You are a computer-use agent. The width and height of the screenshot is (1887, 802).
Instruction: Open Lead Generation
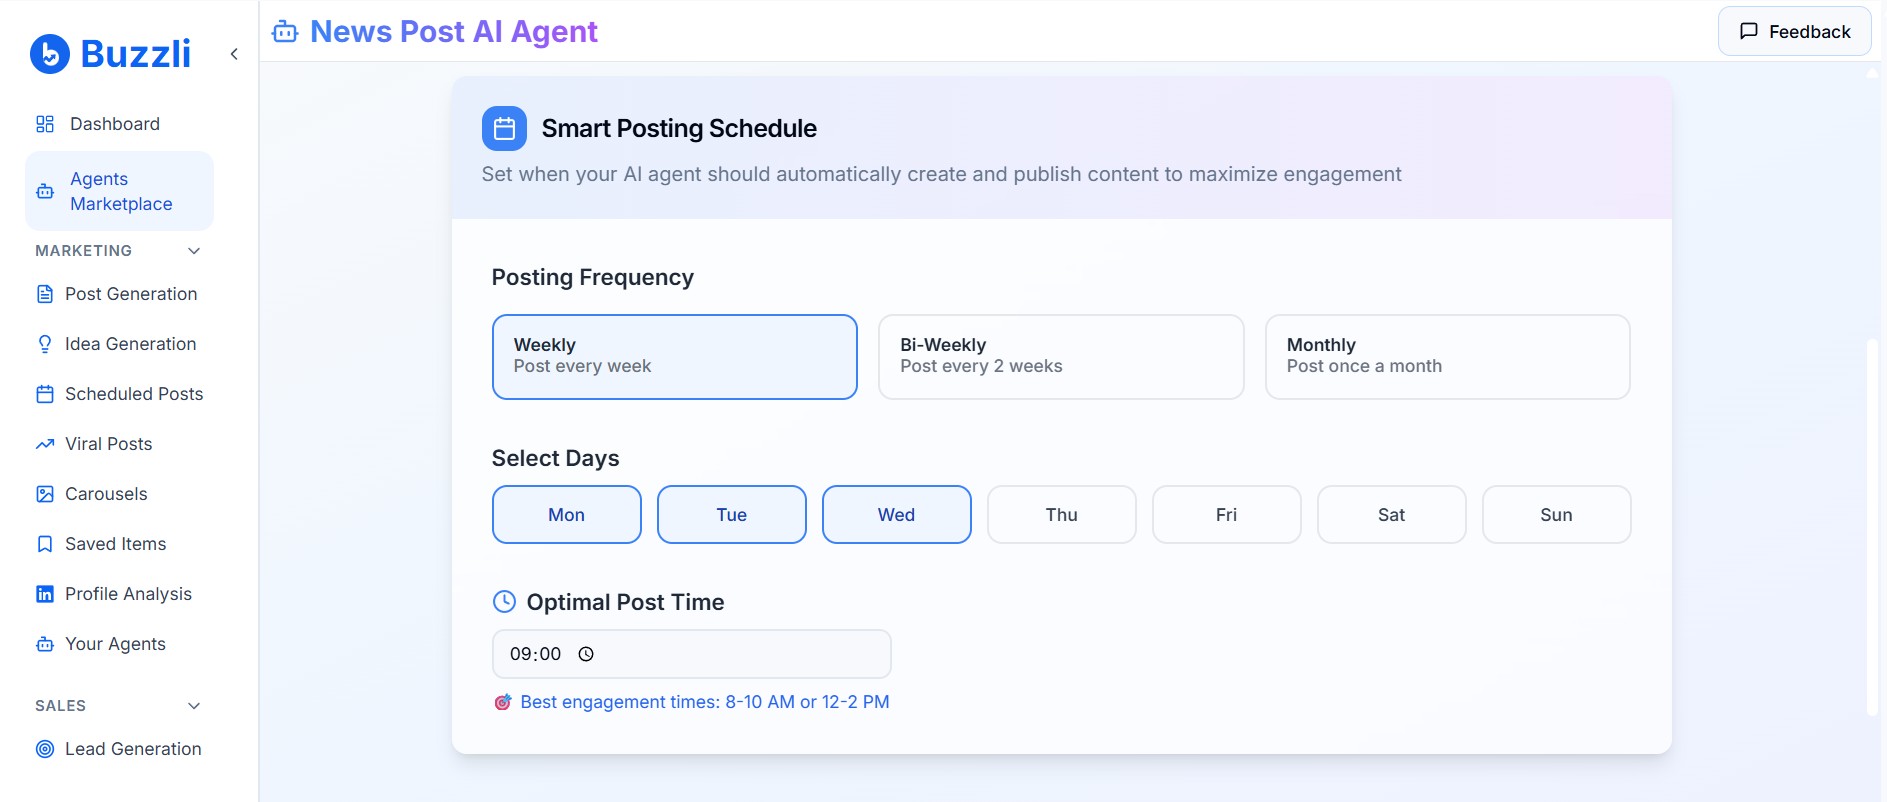133,748
